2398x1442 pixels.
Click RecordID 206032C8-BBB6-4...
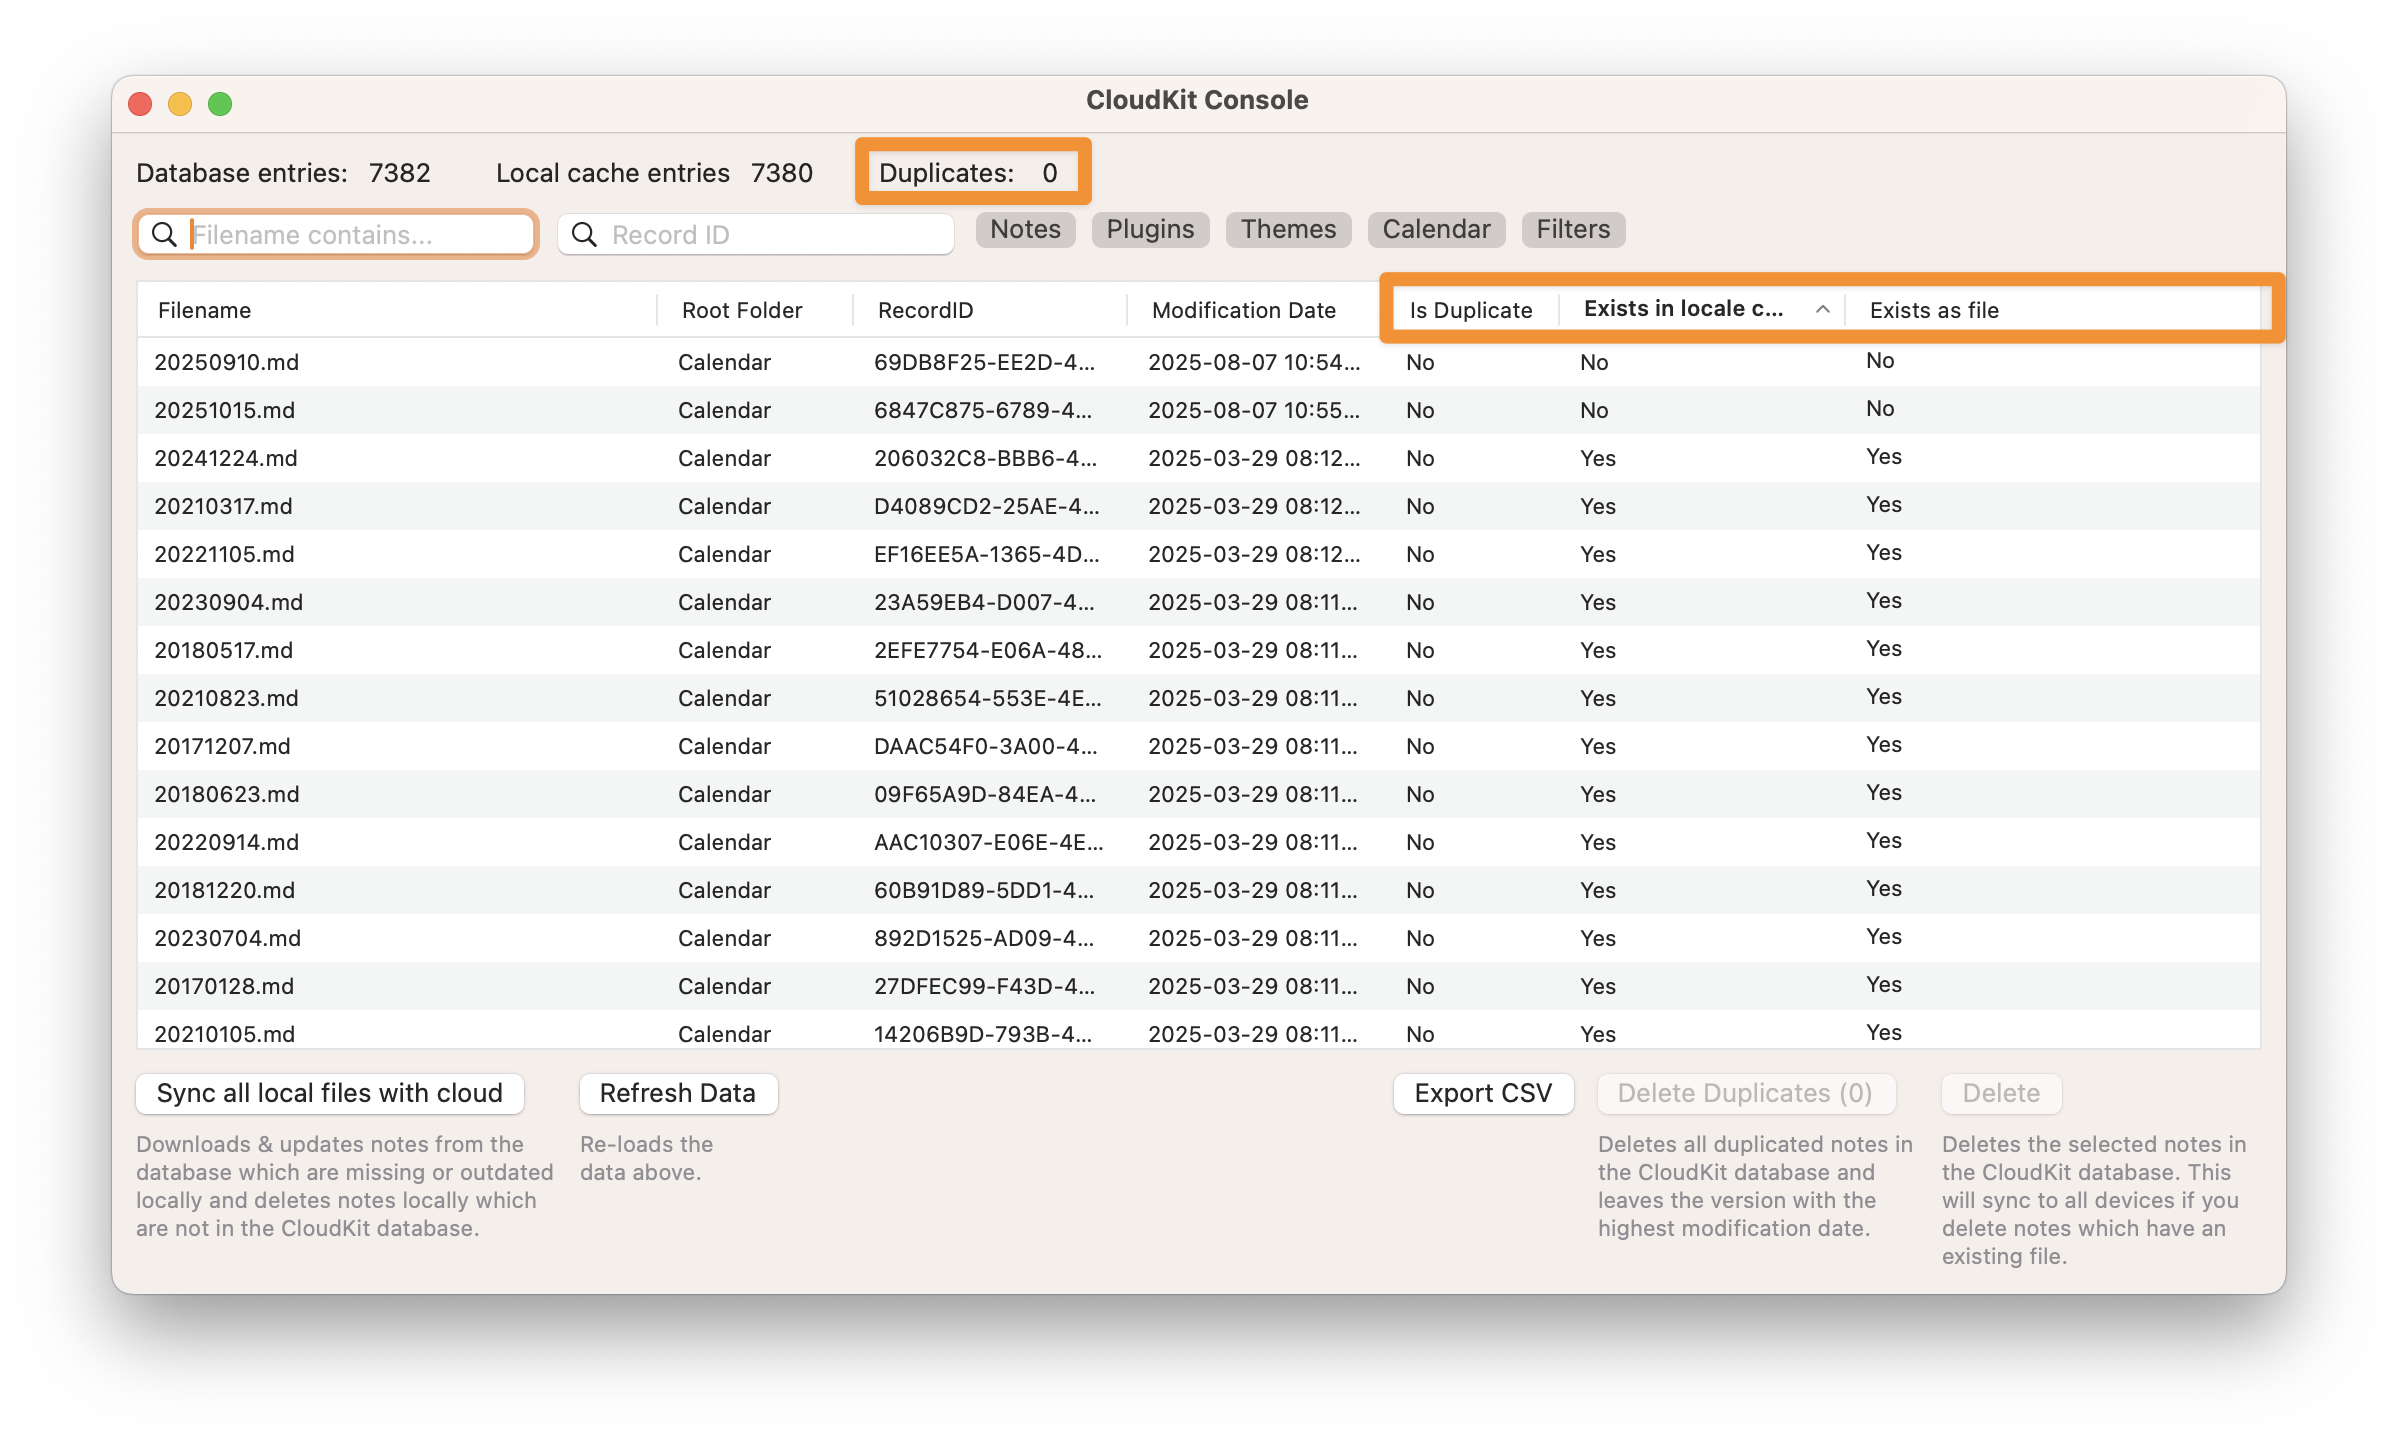point(985,458)
